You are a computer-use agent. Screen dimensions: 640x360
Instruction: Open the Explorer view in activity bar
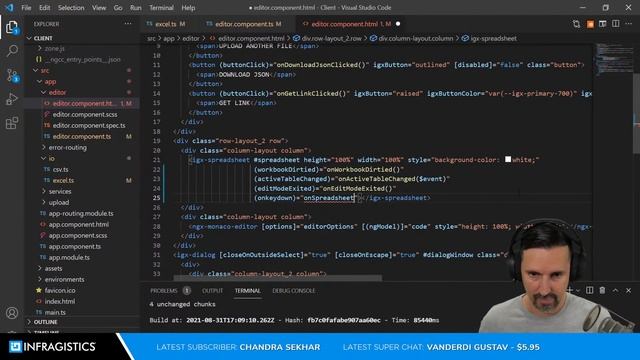click(12, 27)
